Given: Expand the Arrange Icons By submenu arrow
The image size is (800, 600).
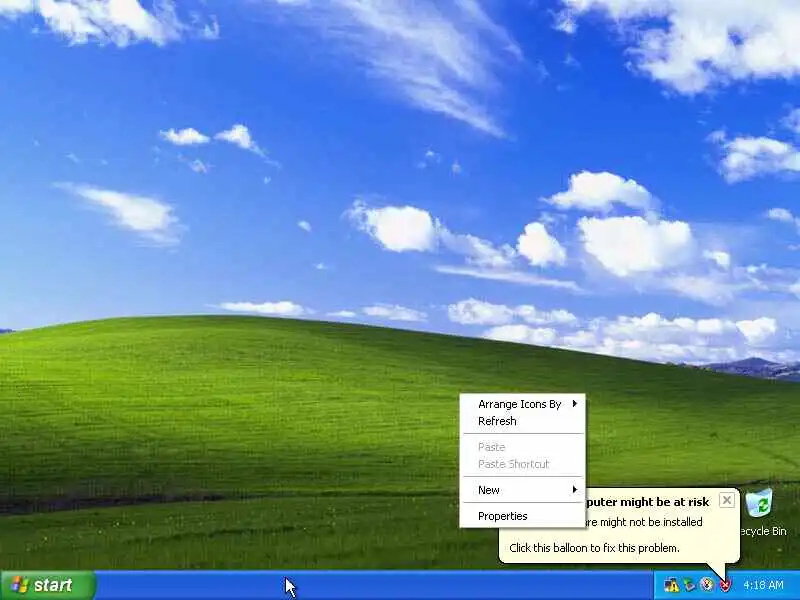Looking at the screenshot, I should tap(575, 404).
